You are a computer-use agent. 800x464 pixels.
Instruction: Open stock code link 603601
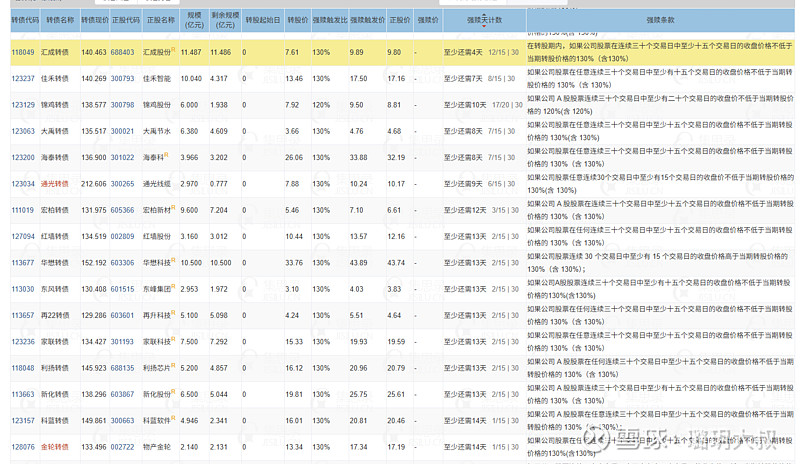(x=122, y=316)
